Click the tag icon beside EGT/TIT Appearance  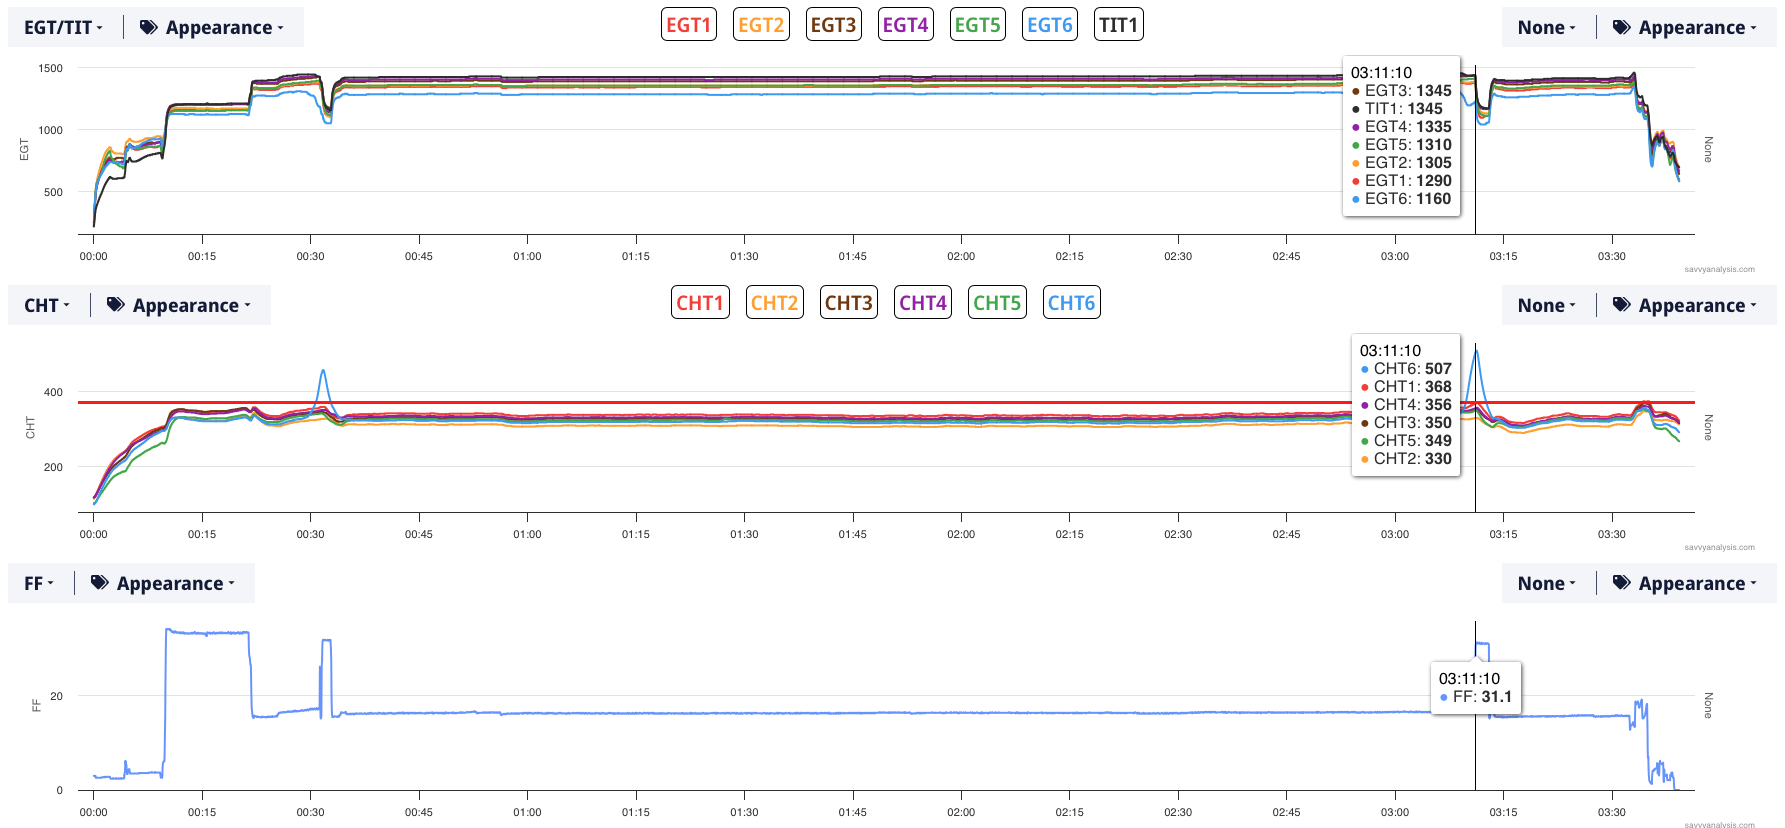coord(149,28)
